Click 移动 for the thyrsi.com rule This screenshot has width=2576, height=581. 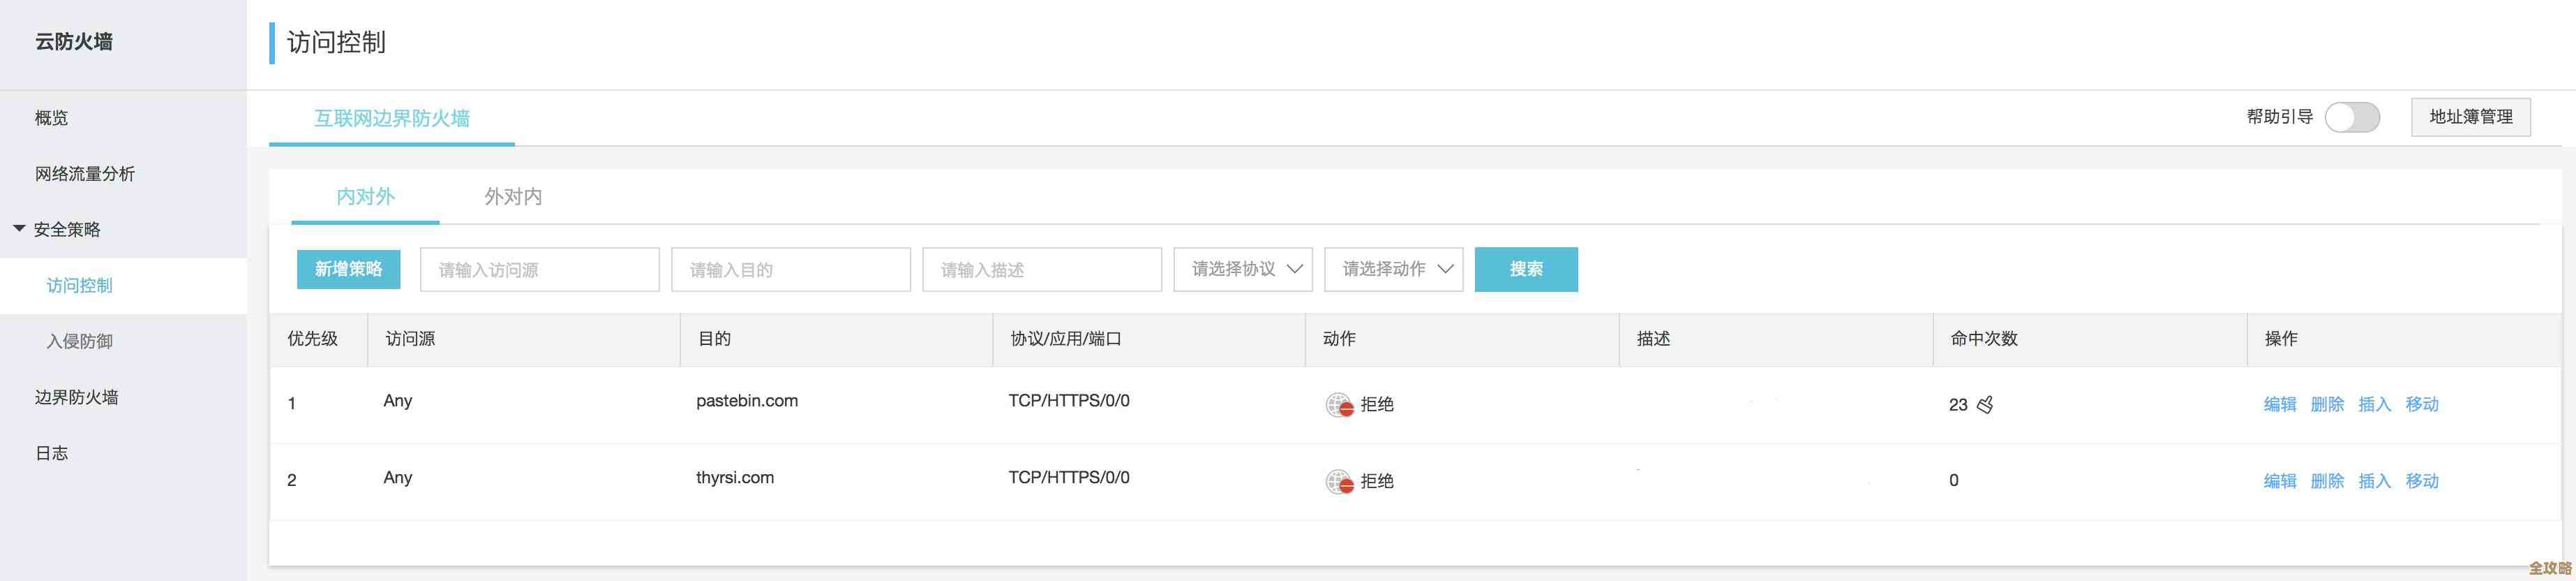(2422, 481)
